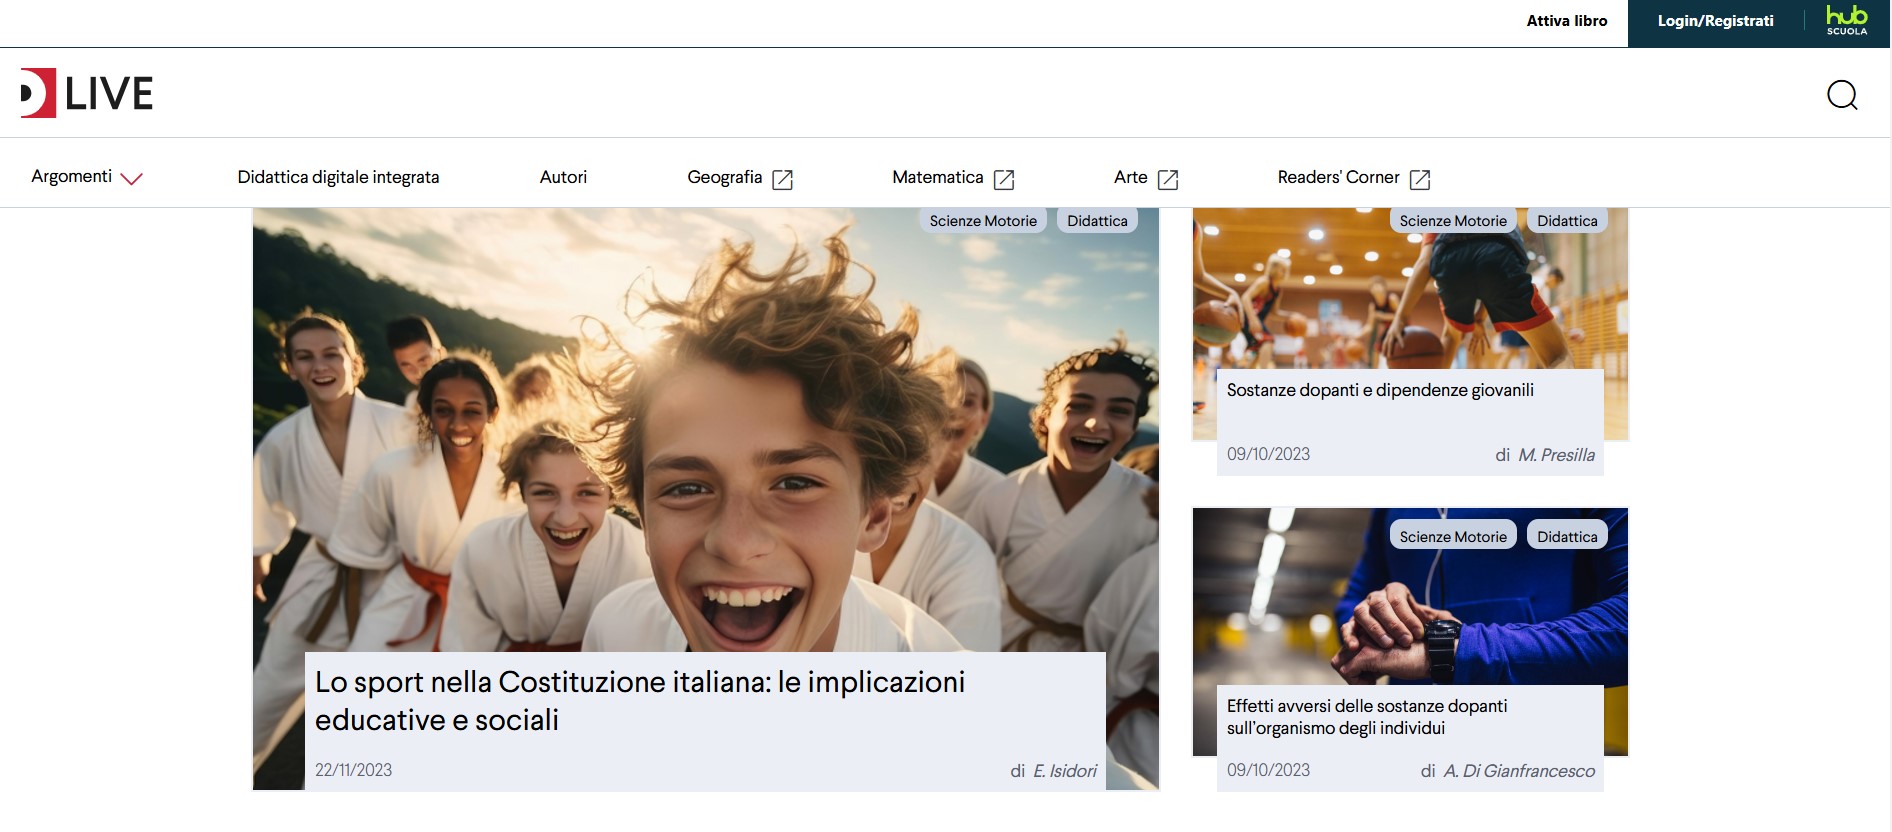Viewport: 1892px width, 832px height.
Task: Open the Arte section
Action: pos(1131,177)
